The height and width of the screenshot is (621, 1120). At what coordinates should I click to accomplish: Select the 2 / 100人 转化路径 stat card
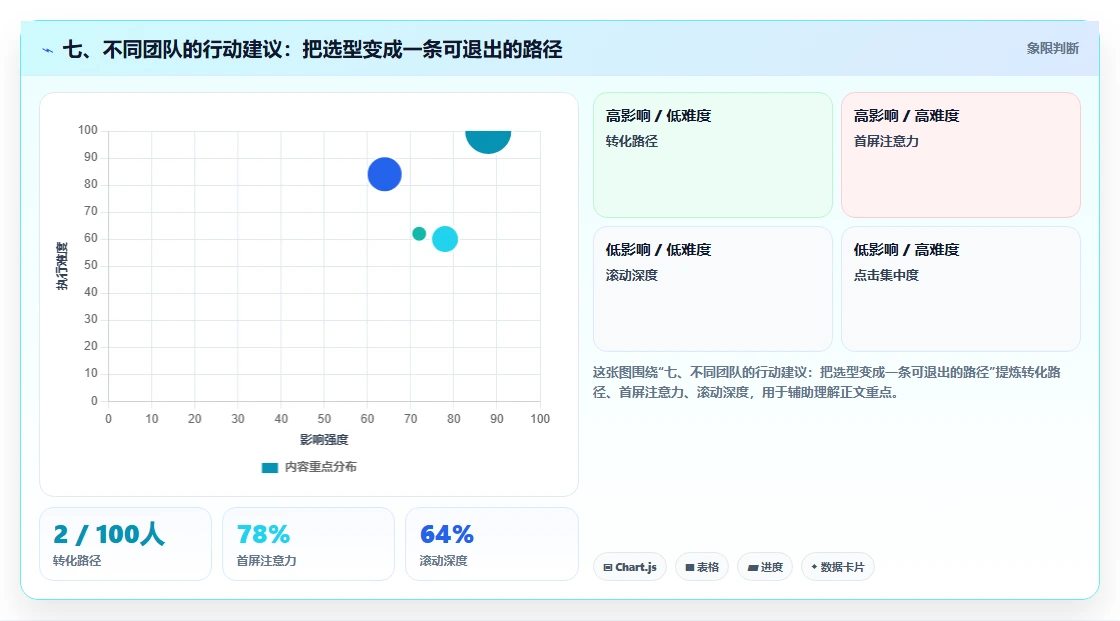click(x=125, y=544)
